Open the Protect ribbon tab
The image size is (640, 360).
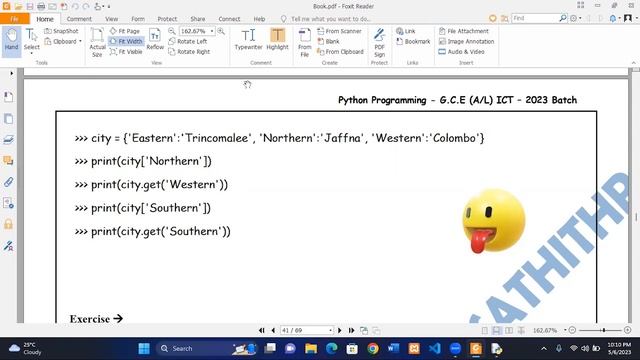[167, 19]
